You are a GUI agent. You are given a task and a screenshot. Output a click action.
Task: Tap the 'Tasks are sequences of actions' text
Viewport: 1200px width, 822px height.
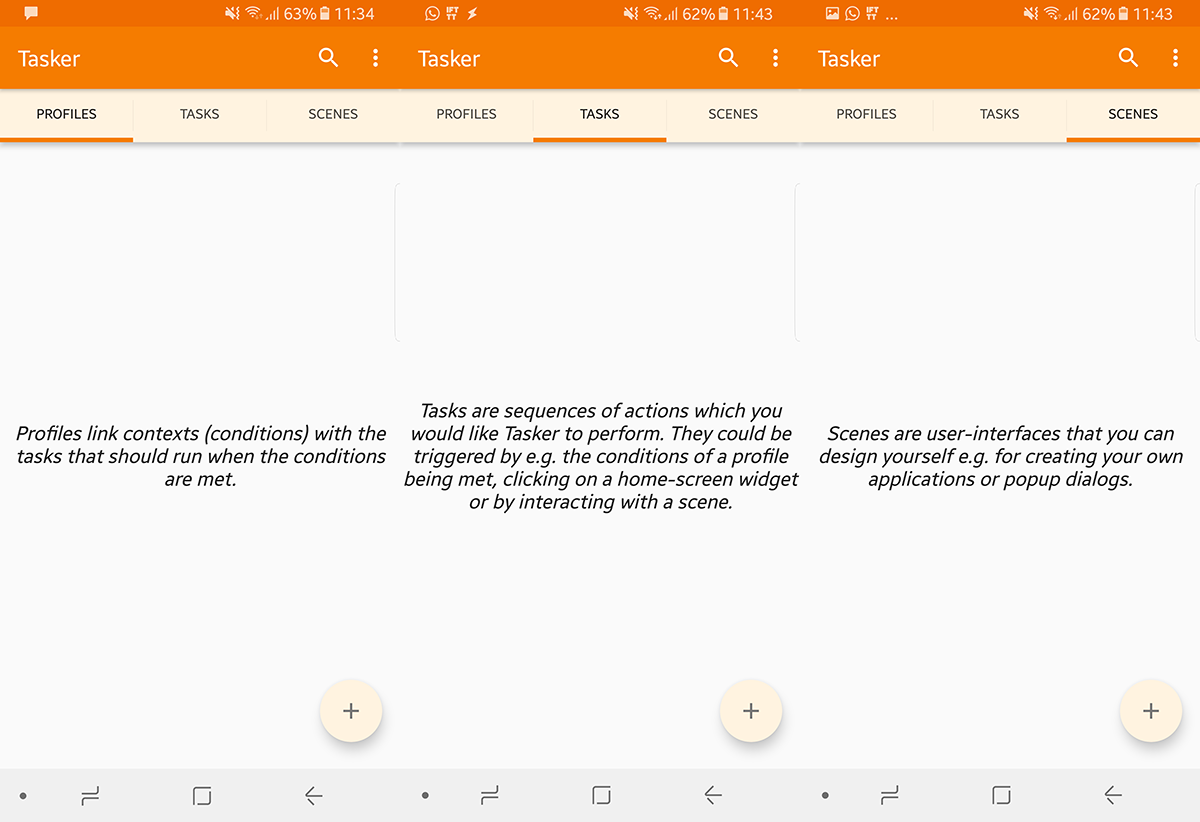(x=601, y=456)
